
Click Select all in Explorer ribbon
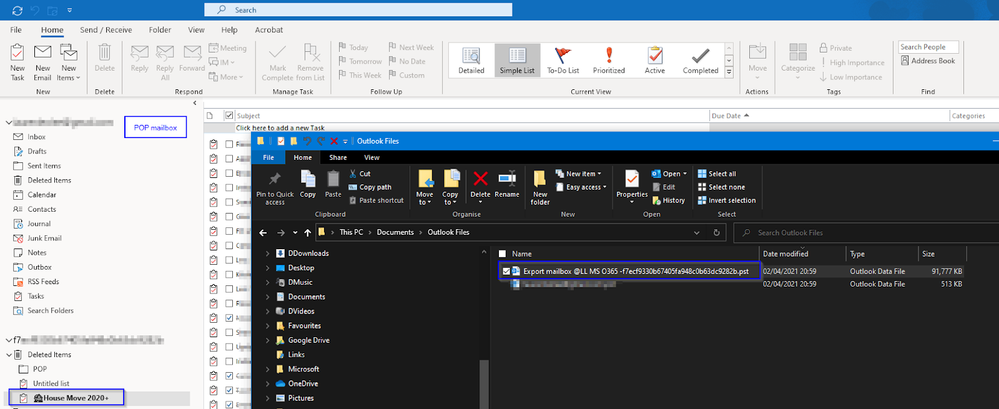(x=717, y=173)
